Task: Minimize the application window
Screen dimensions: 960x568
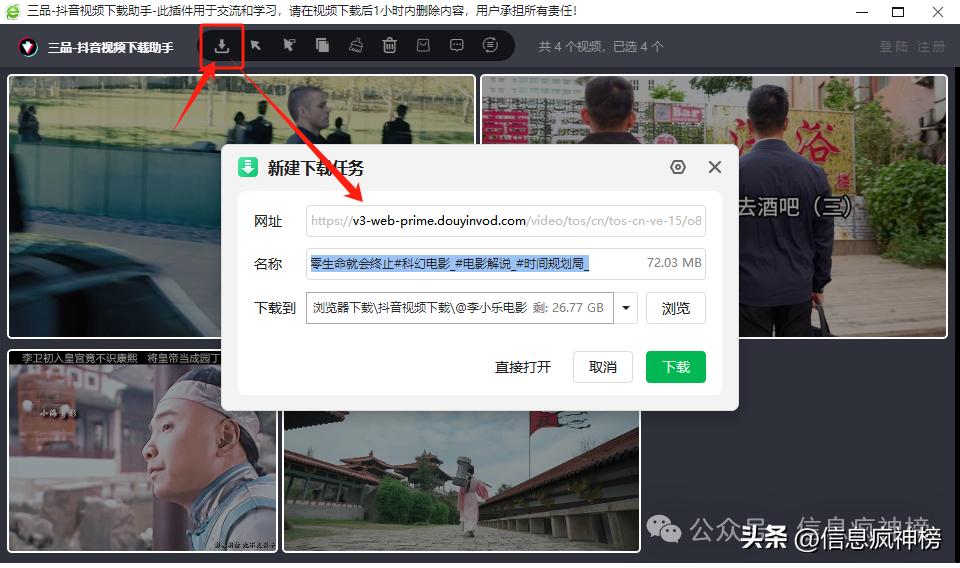Action: click(x=862, y=12)
